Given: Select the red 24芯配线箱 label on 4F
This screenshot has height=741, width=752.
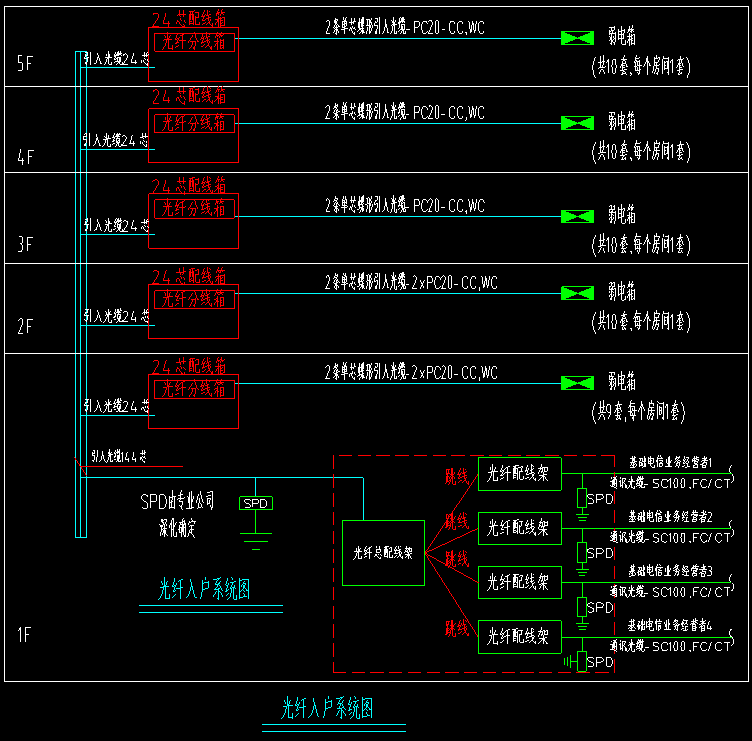Looking at the screenshot, I should [189, 96].
